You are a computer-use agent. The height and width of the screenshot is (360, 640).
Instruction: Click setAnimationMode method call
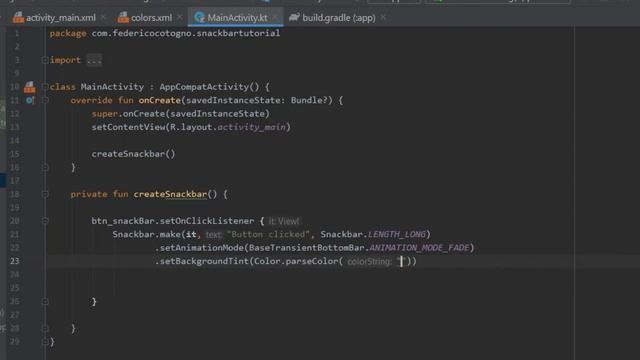tap(202, 248)
